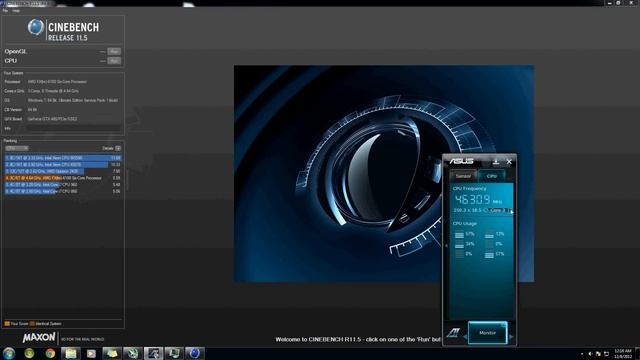
Task: Select third-ranked AMD Opteron 2435 row
Action: point(63,171)
